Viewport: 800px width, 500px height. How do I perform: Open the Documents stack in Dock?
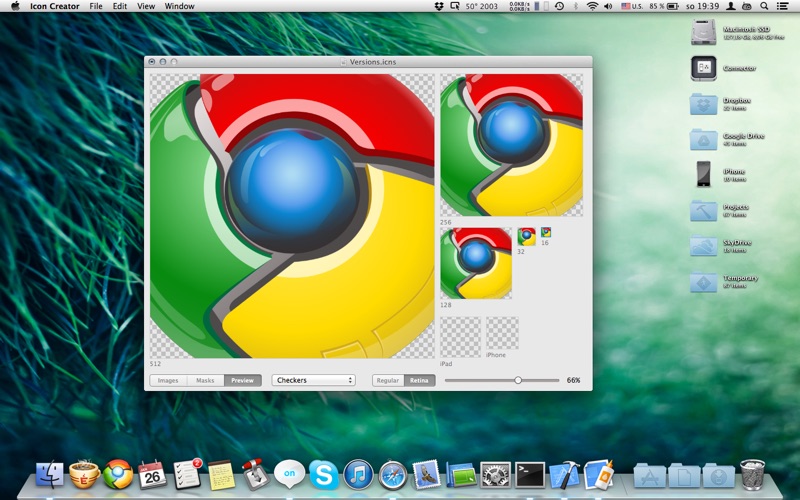click(684, 476)
